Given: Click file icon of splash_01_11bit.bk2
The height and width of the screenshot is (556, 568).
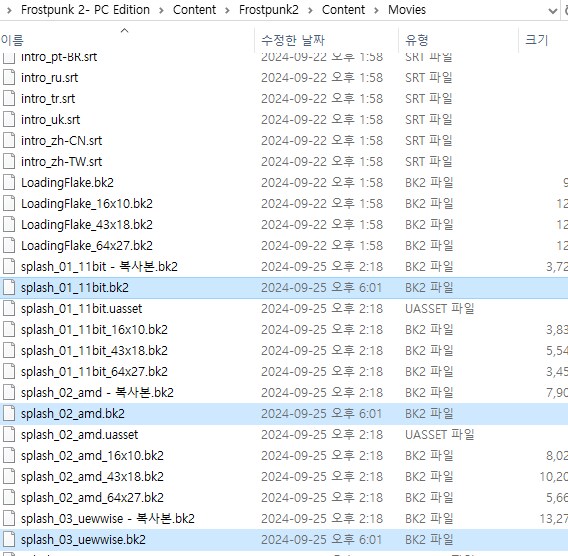Looking at the screenshot, I should tap(9, 288).
